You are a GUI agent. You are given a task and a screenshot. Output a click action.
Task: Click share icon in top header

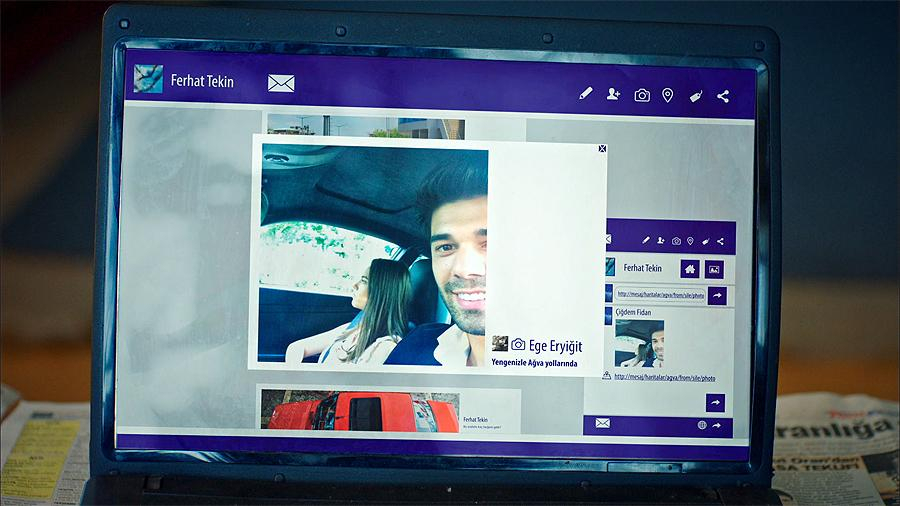723,96
